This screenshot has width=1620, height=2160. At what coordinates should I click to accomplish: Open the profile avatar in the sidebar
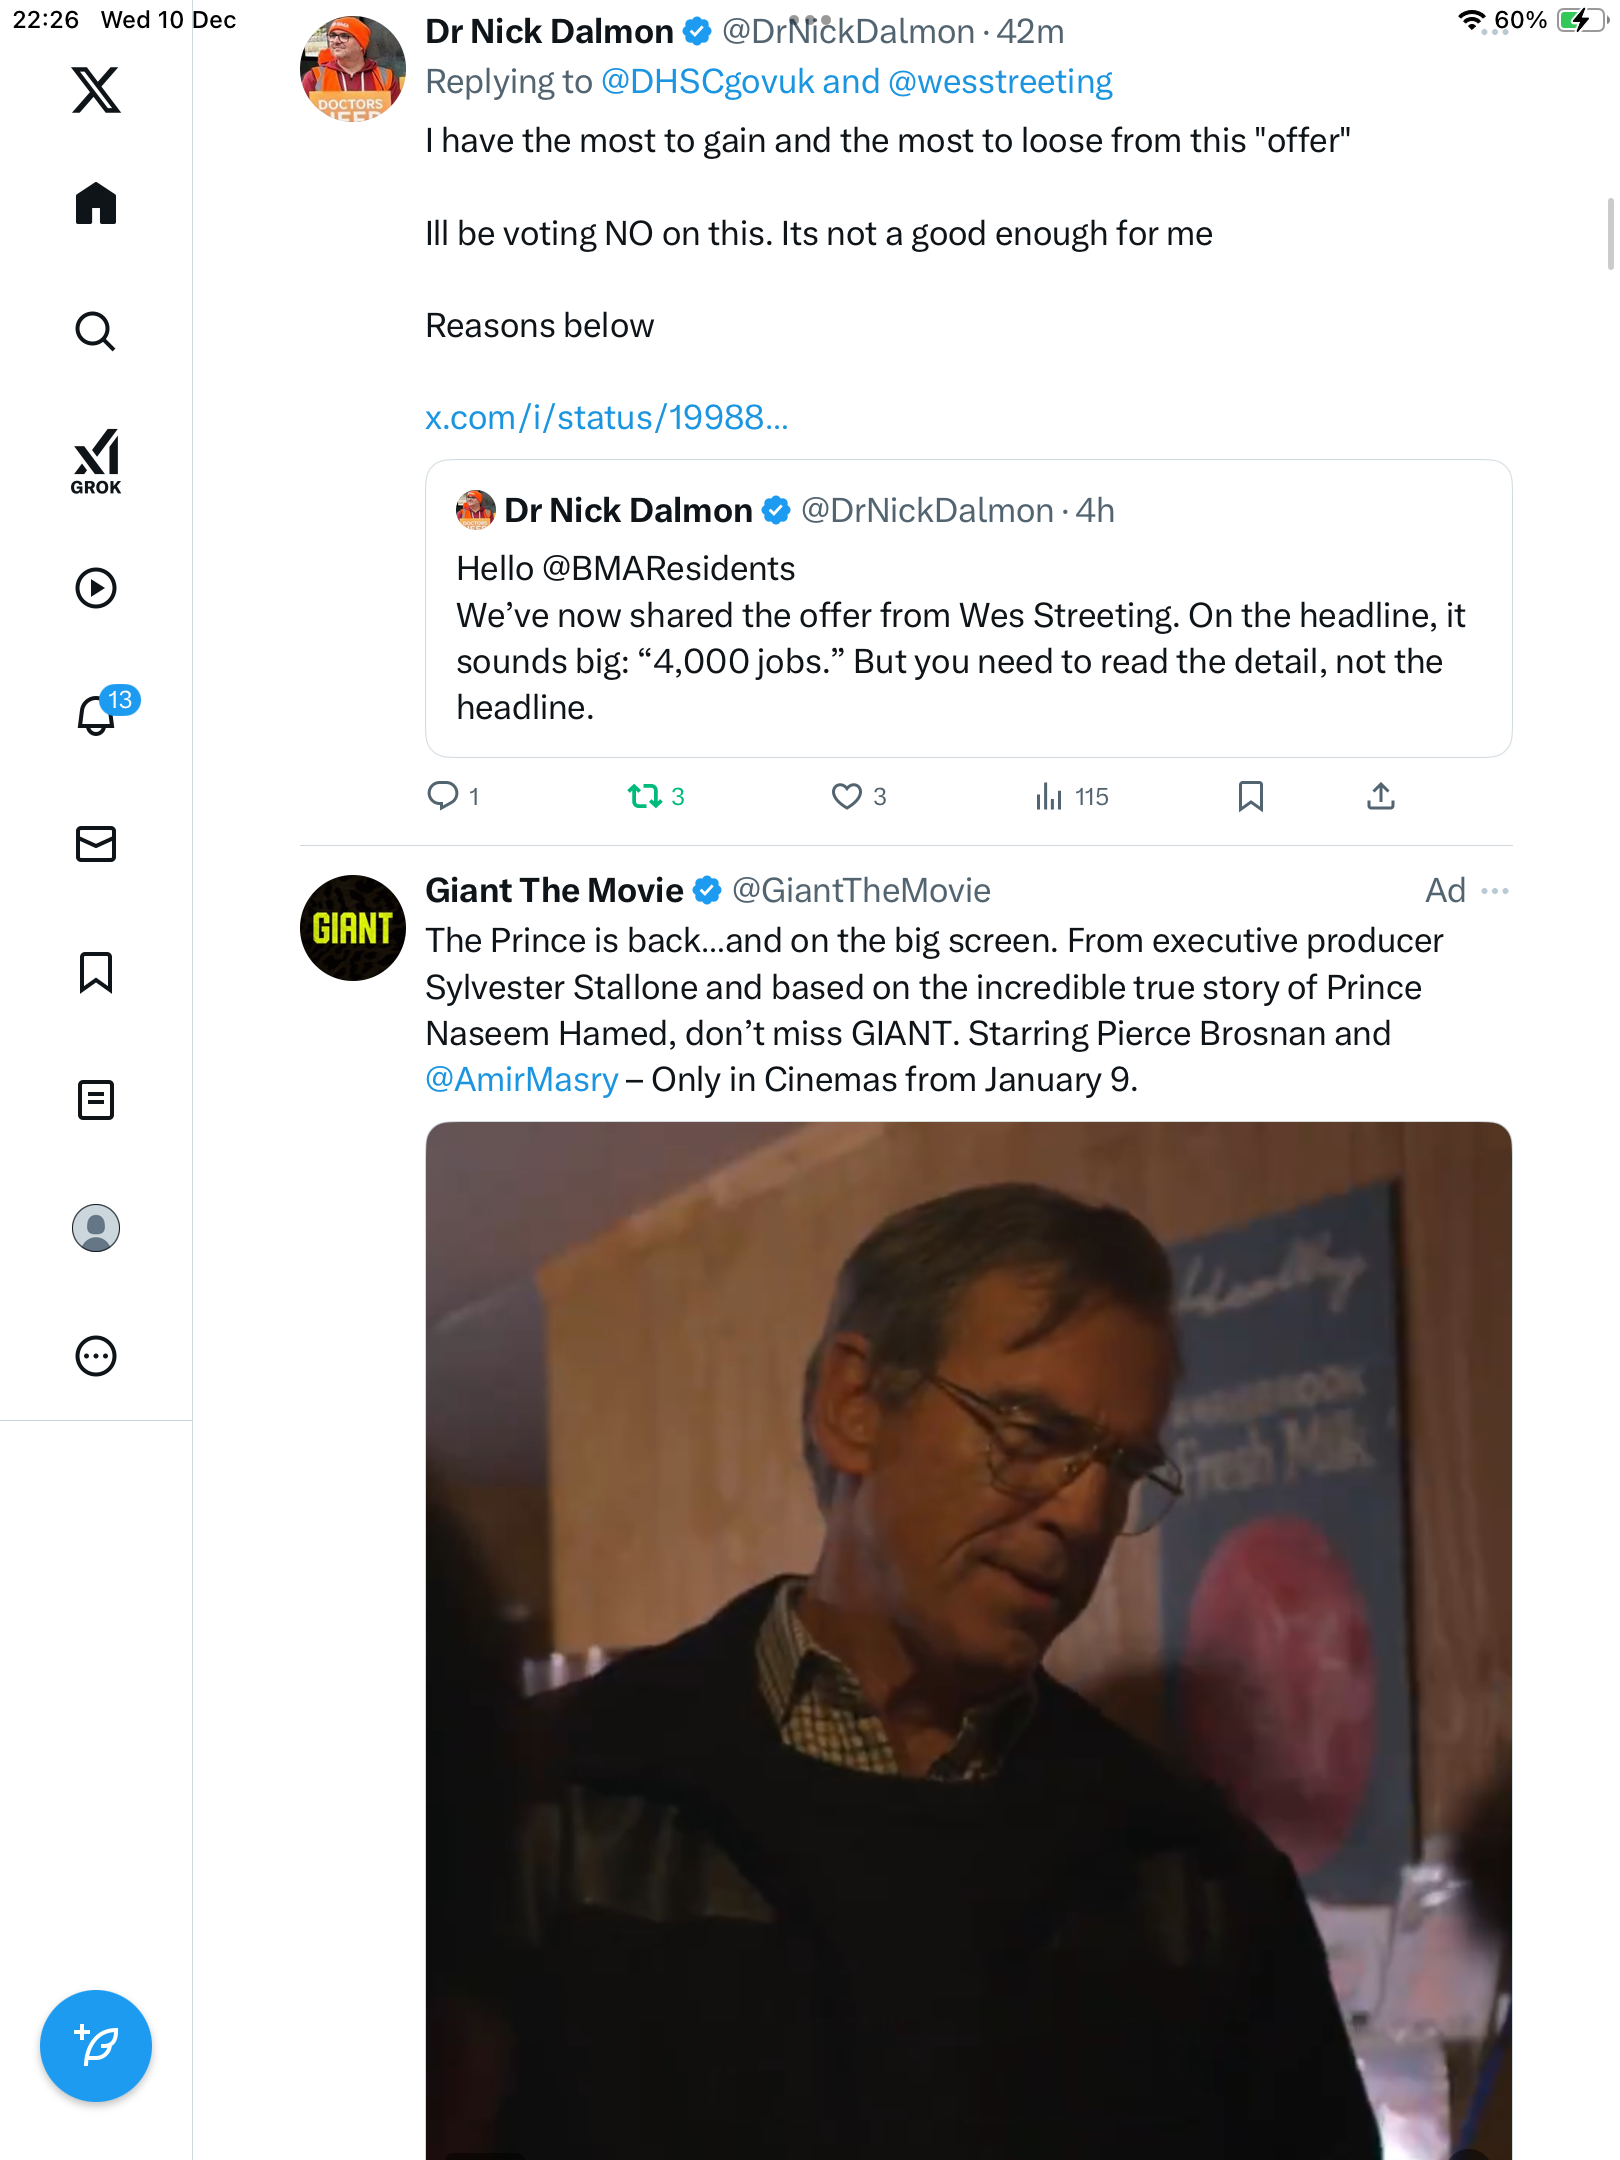point(96,1228)
